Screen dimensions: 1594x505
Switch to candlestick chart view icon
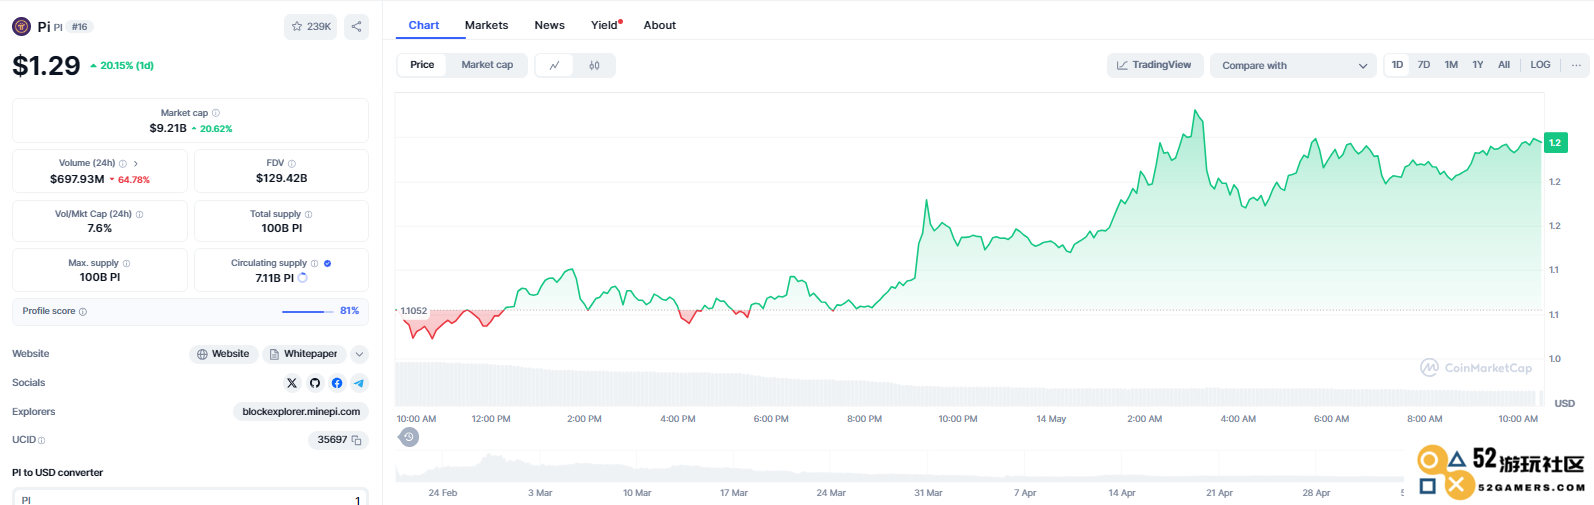594,65
